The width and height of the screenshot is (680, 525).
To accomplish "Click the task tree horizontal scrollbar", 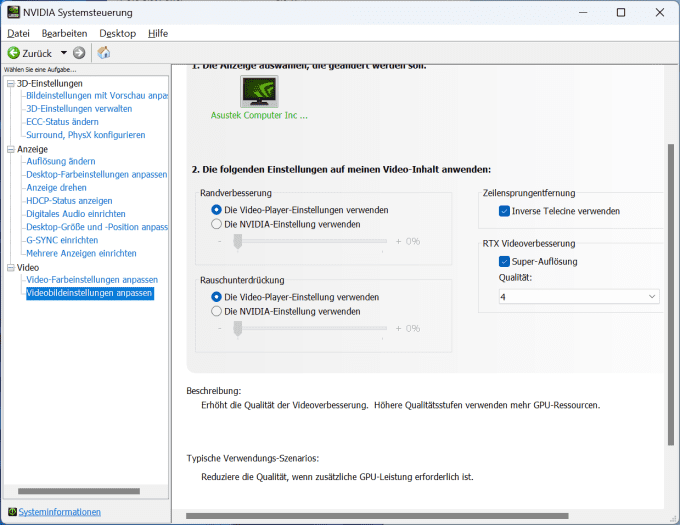I will pyautogui.click(x=79, y=491).
